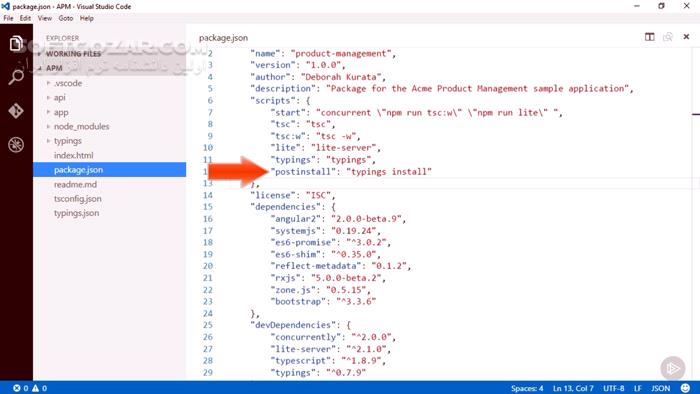Image resolution: width=700 pixels, height=394 pixels.
Task: Expand the node_modules folder
Action: [81, 127]
